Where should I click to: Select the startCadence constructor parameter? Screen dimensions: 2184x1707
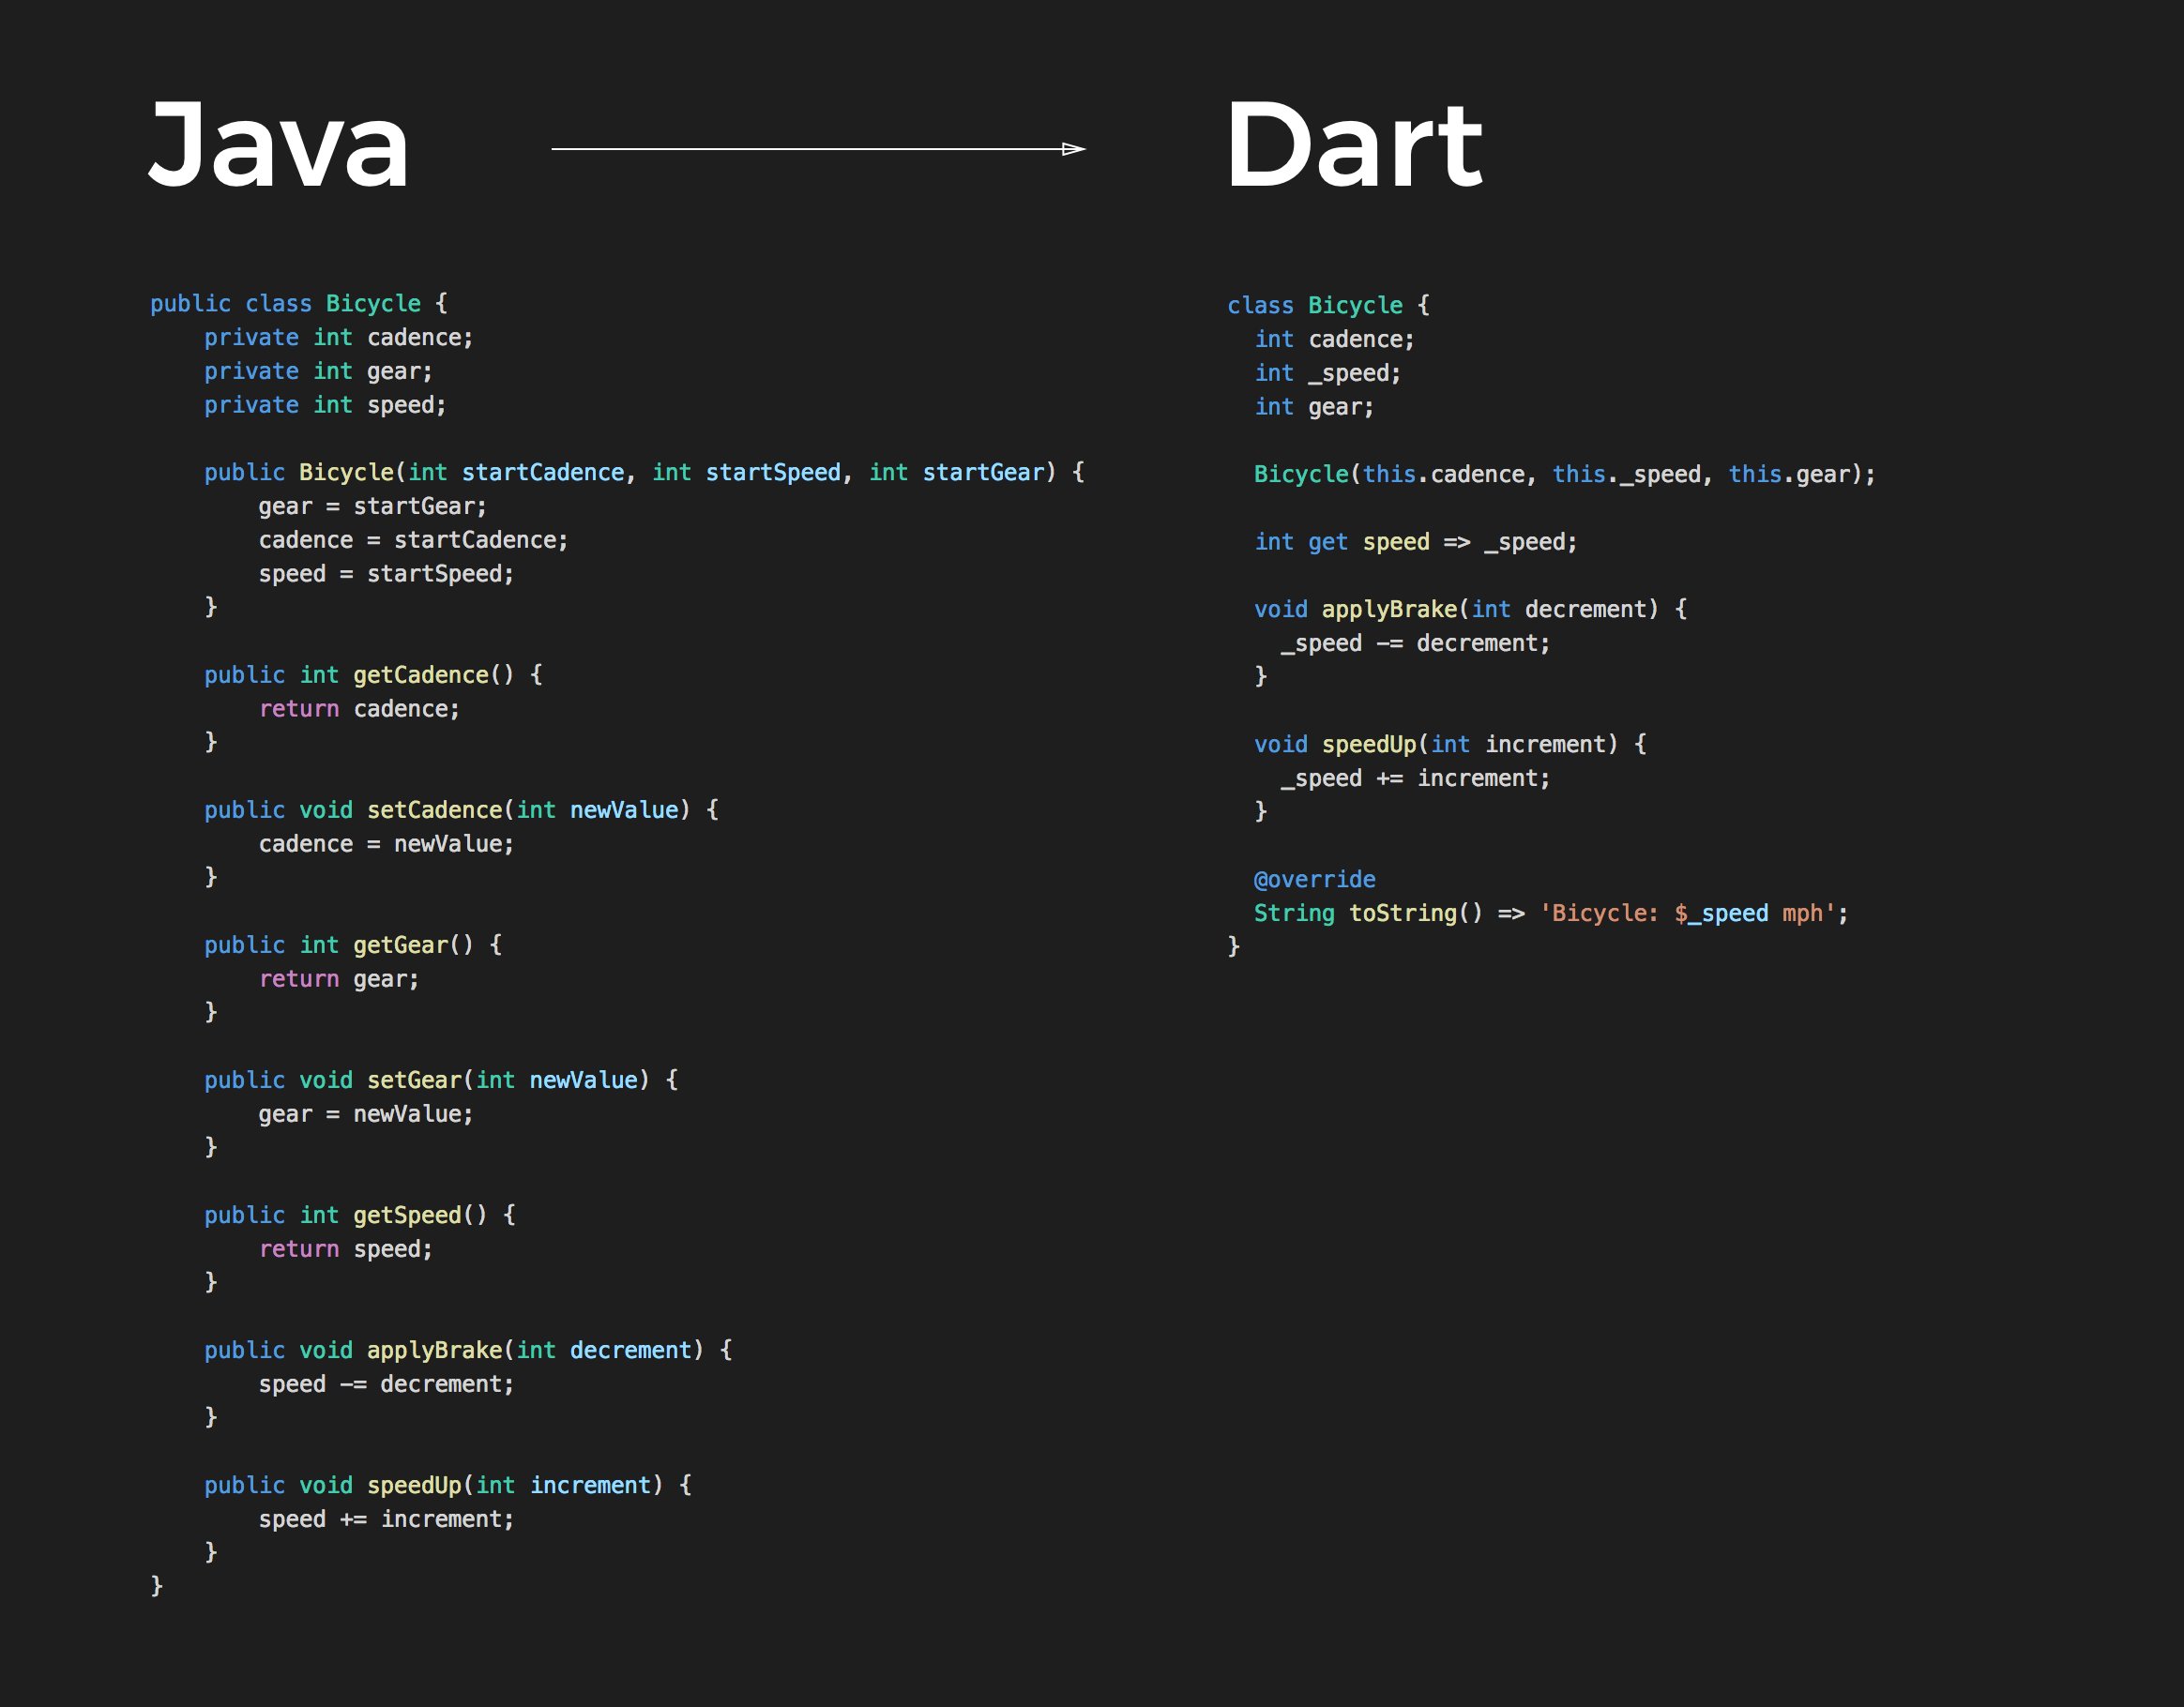[546, 471]
